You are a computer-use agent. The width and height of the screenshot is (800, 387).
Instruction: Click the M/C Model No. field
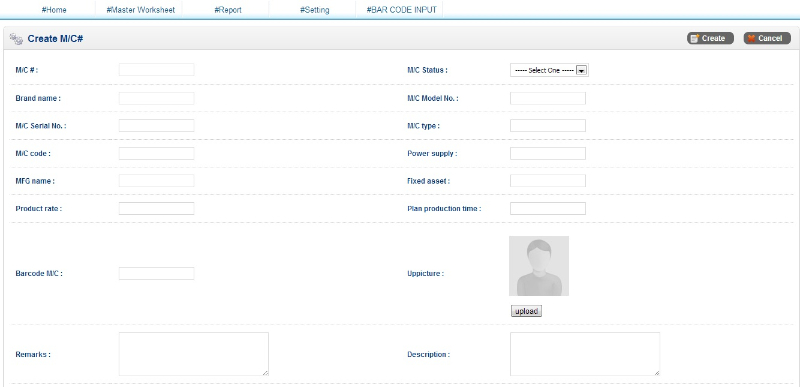pyautogui.click(x=548, y=98)
